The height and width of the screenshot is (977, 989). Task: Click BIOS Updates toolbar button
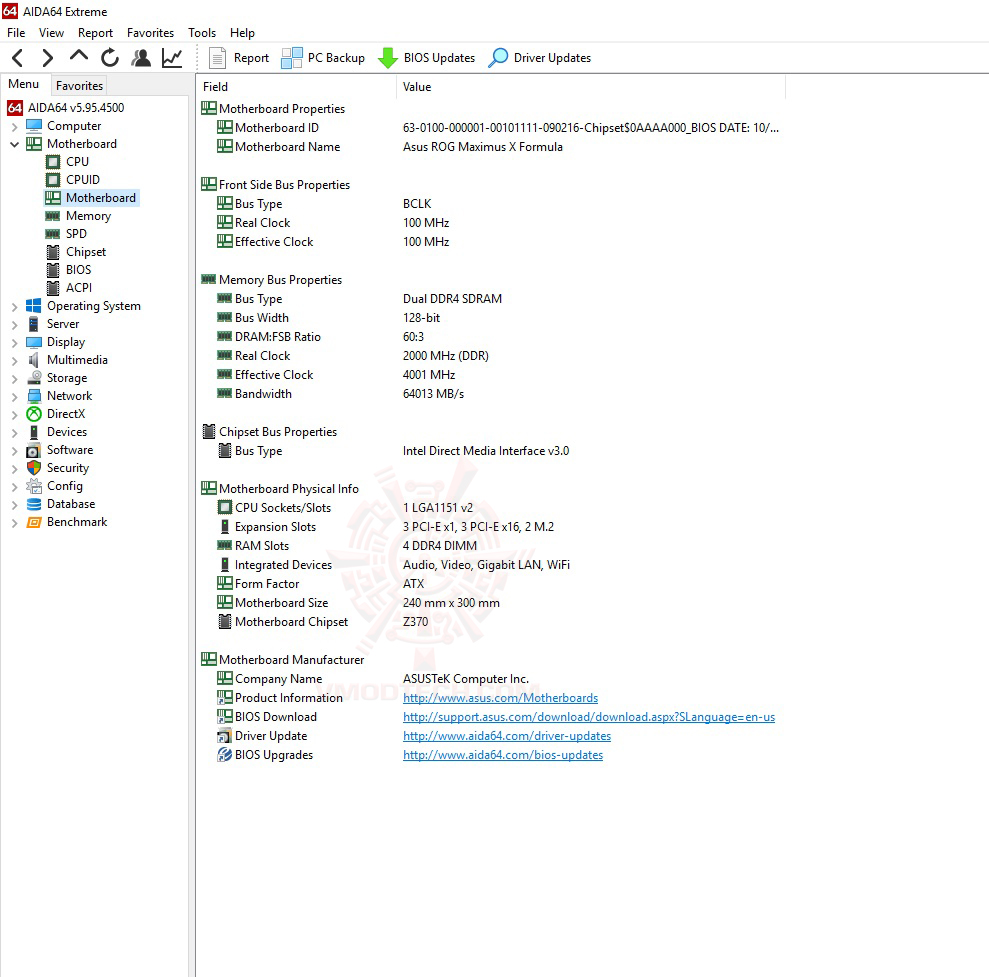point(426,58)
